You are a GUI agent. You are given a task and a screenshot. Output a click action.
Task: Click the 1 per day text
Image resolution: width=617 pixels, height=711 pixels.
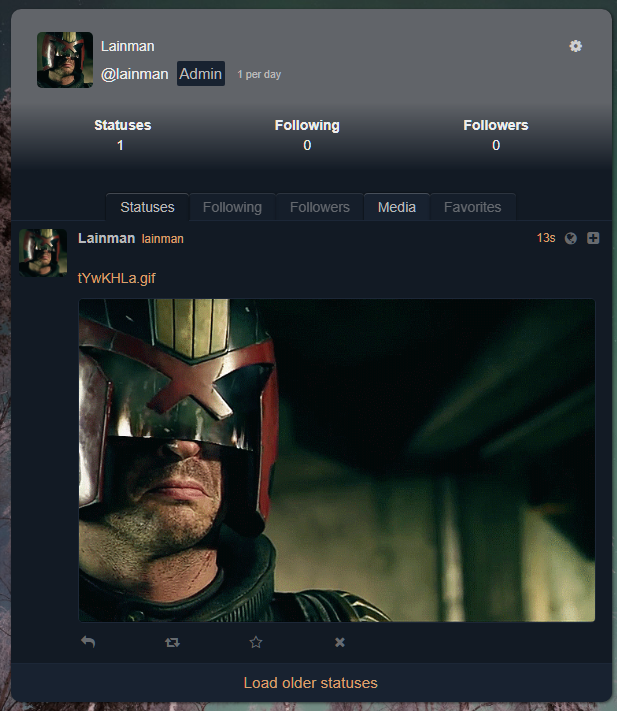pos(259,74)
